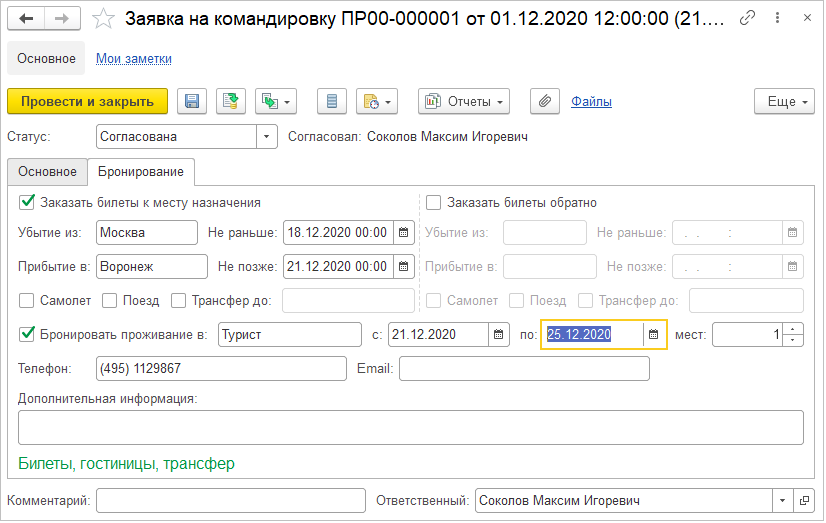Switch to Основное navigation section

point(46,58)
